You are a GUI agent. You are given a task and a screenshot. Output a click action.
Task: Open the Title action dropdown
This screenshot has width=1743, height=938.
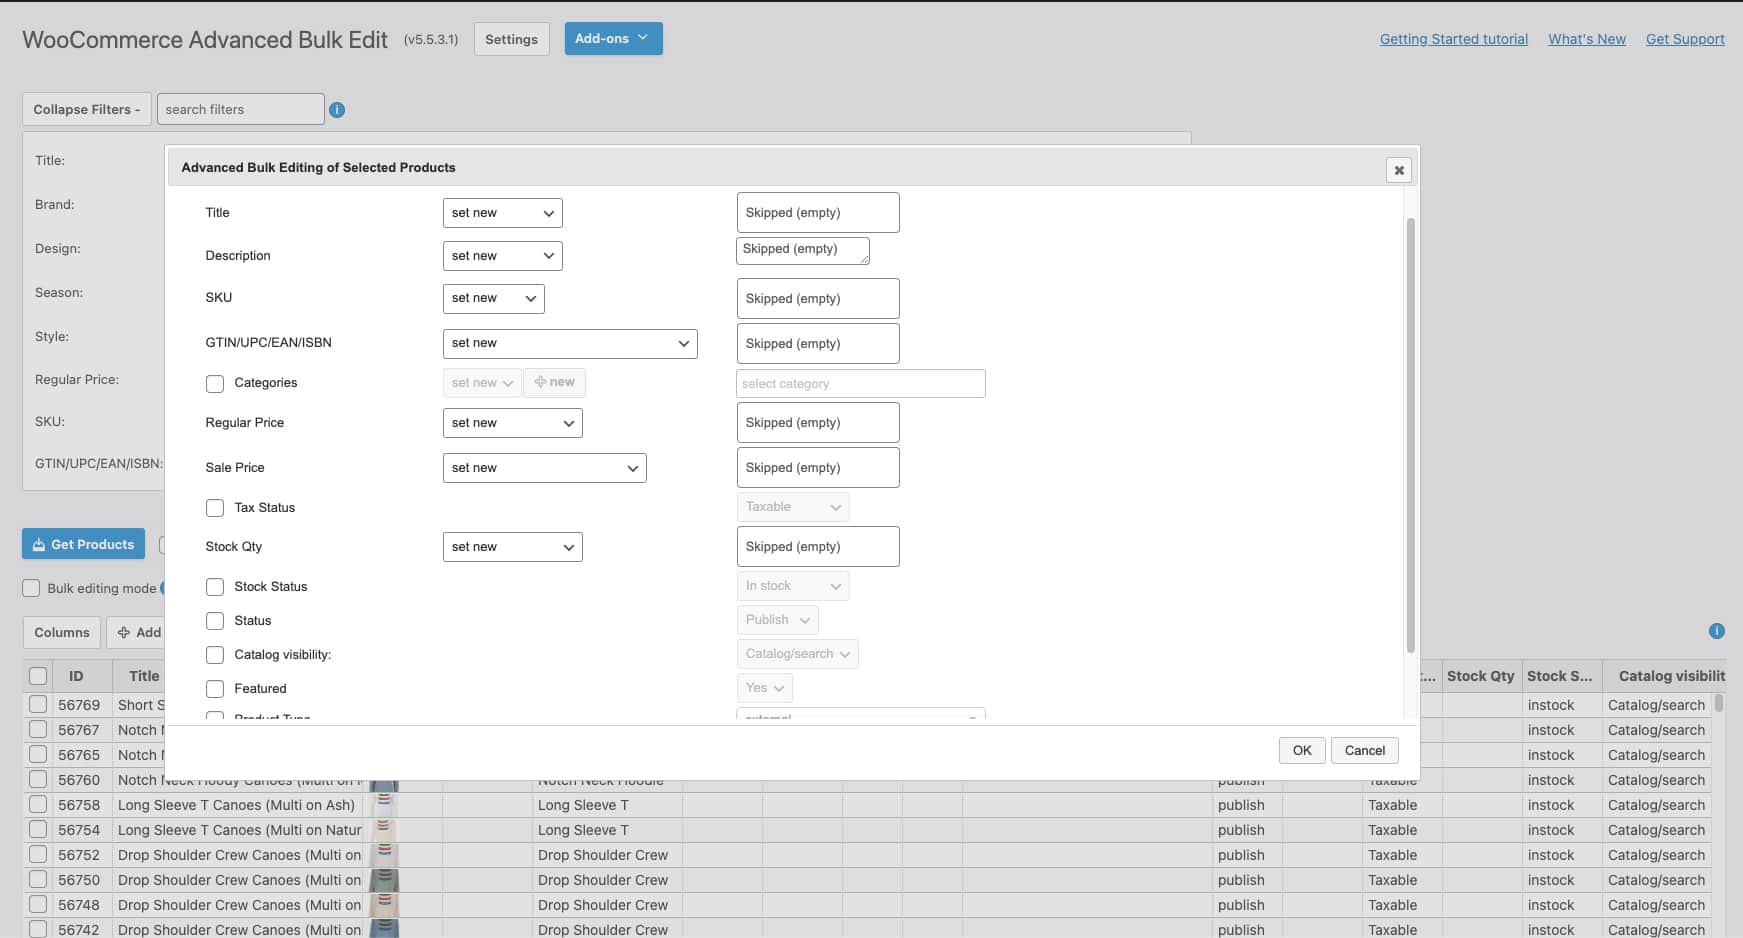(x=502, y=213)
